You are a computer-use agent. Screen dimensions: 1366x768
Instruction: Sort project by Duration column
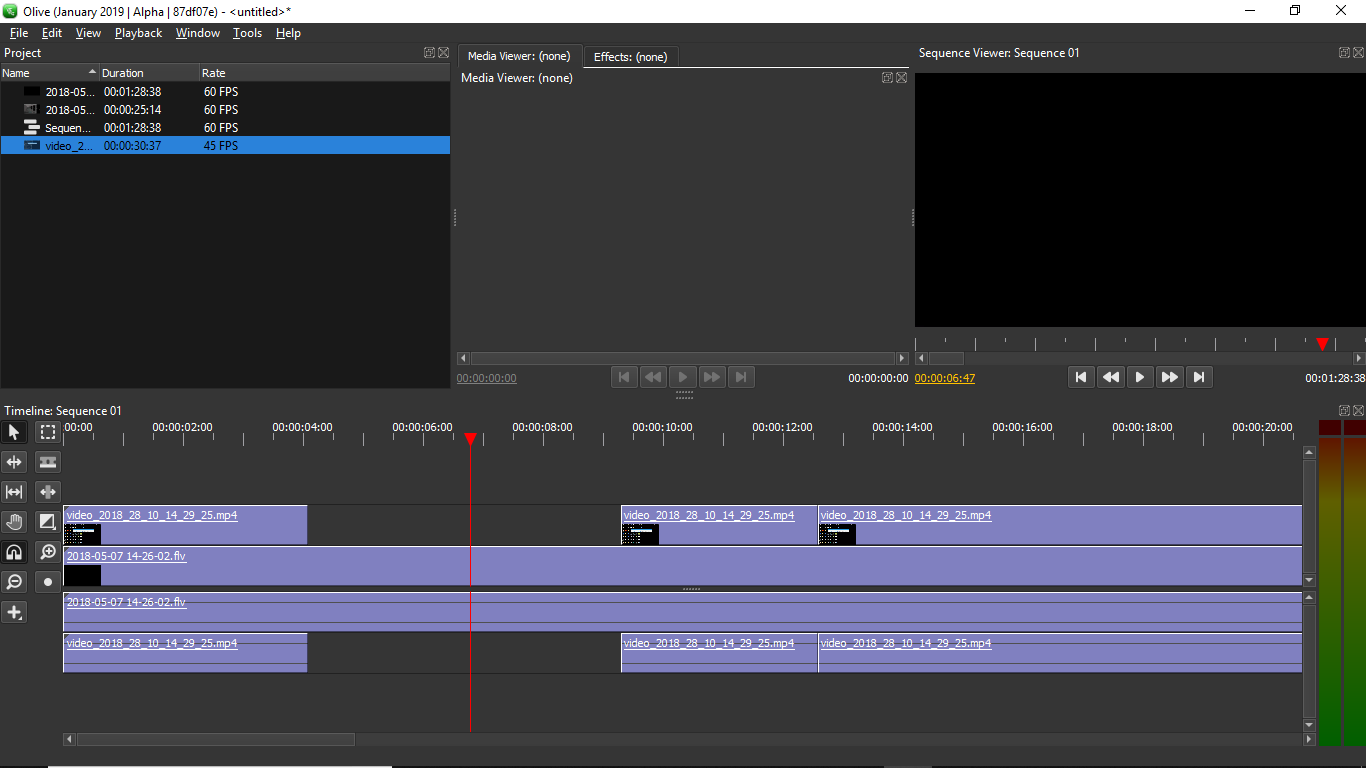[x=150, y=73]
